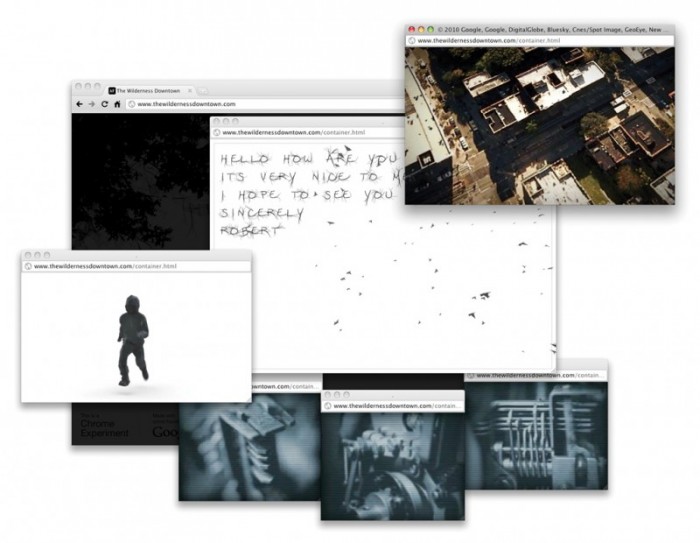Viewport: 700px width, 543px height.
Task: Click site icon in letter window address bar
Action: click(x=217, y=133)
